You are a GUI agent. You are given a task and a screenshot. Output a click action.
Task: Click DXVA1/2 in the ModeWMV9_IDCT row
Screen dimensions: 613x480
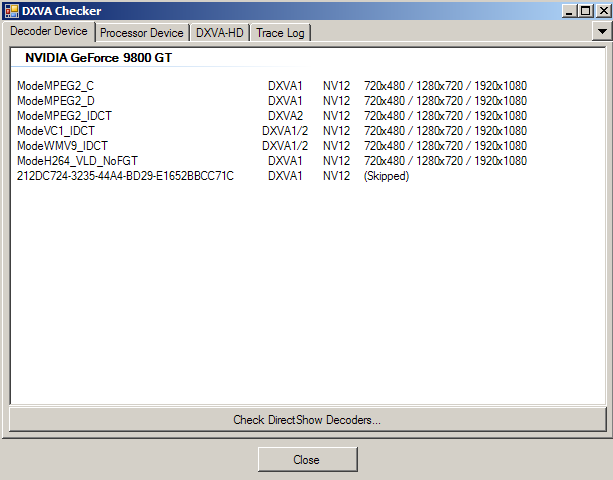coord(285,146)
